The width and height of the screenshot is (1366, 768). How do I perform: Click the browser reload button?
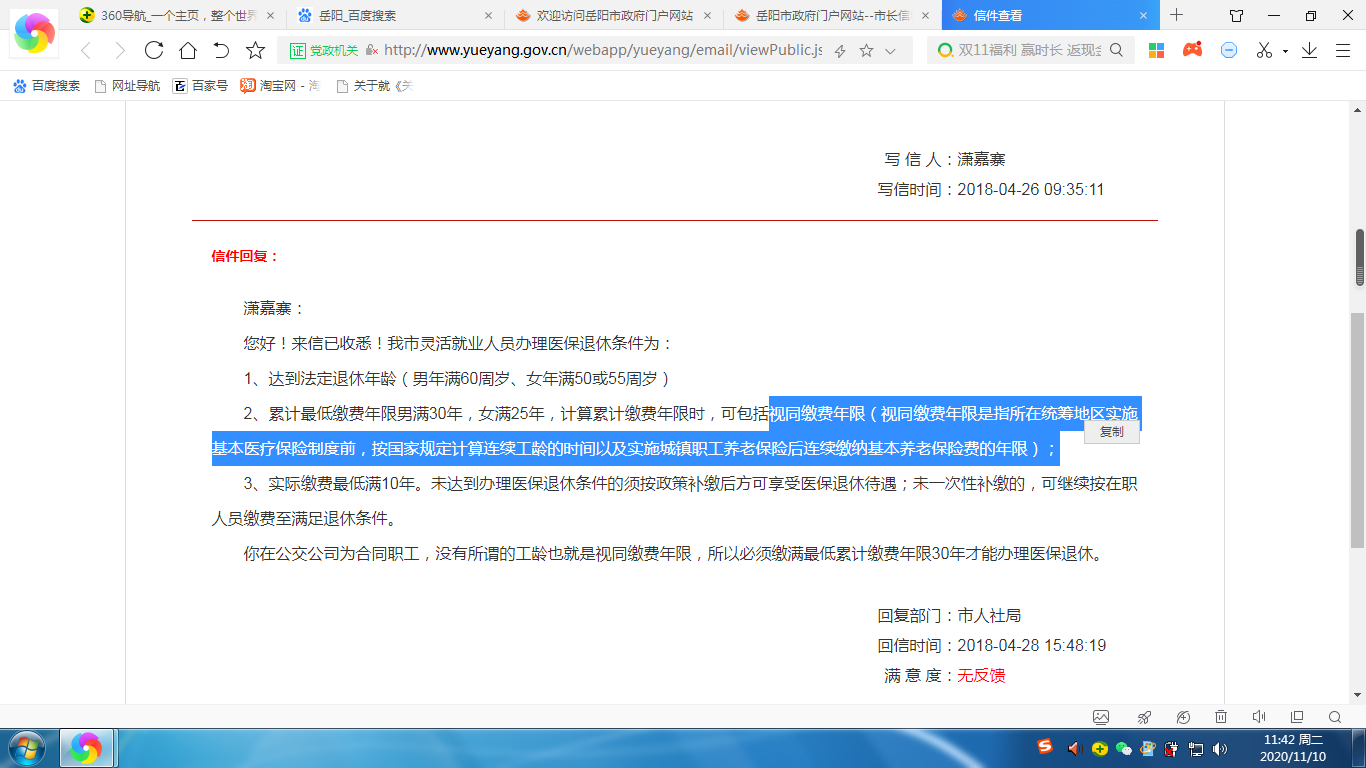pos(153,51)
